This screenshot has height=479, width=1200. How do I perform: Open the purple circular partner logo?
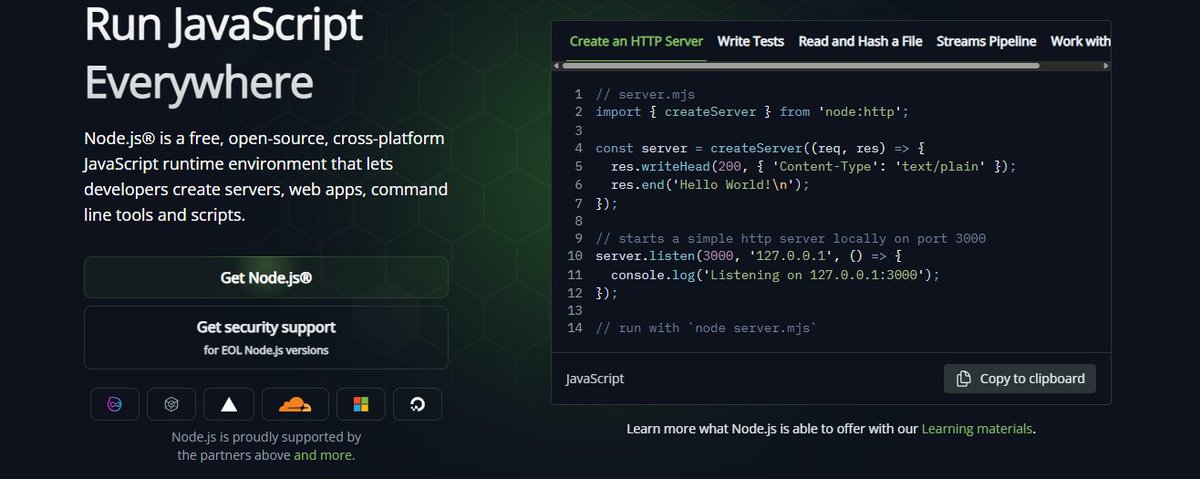(114, 404)
